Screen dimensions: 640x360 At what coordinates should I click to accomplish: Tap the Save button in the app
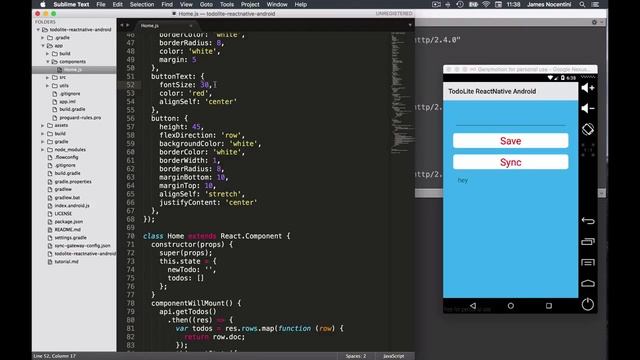(511, 141)
